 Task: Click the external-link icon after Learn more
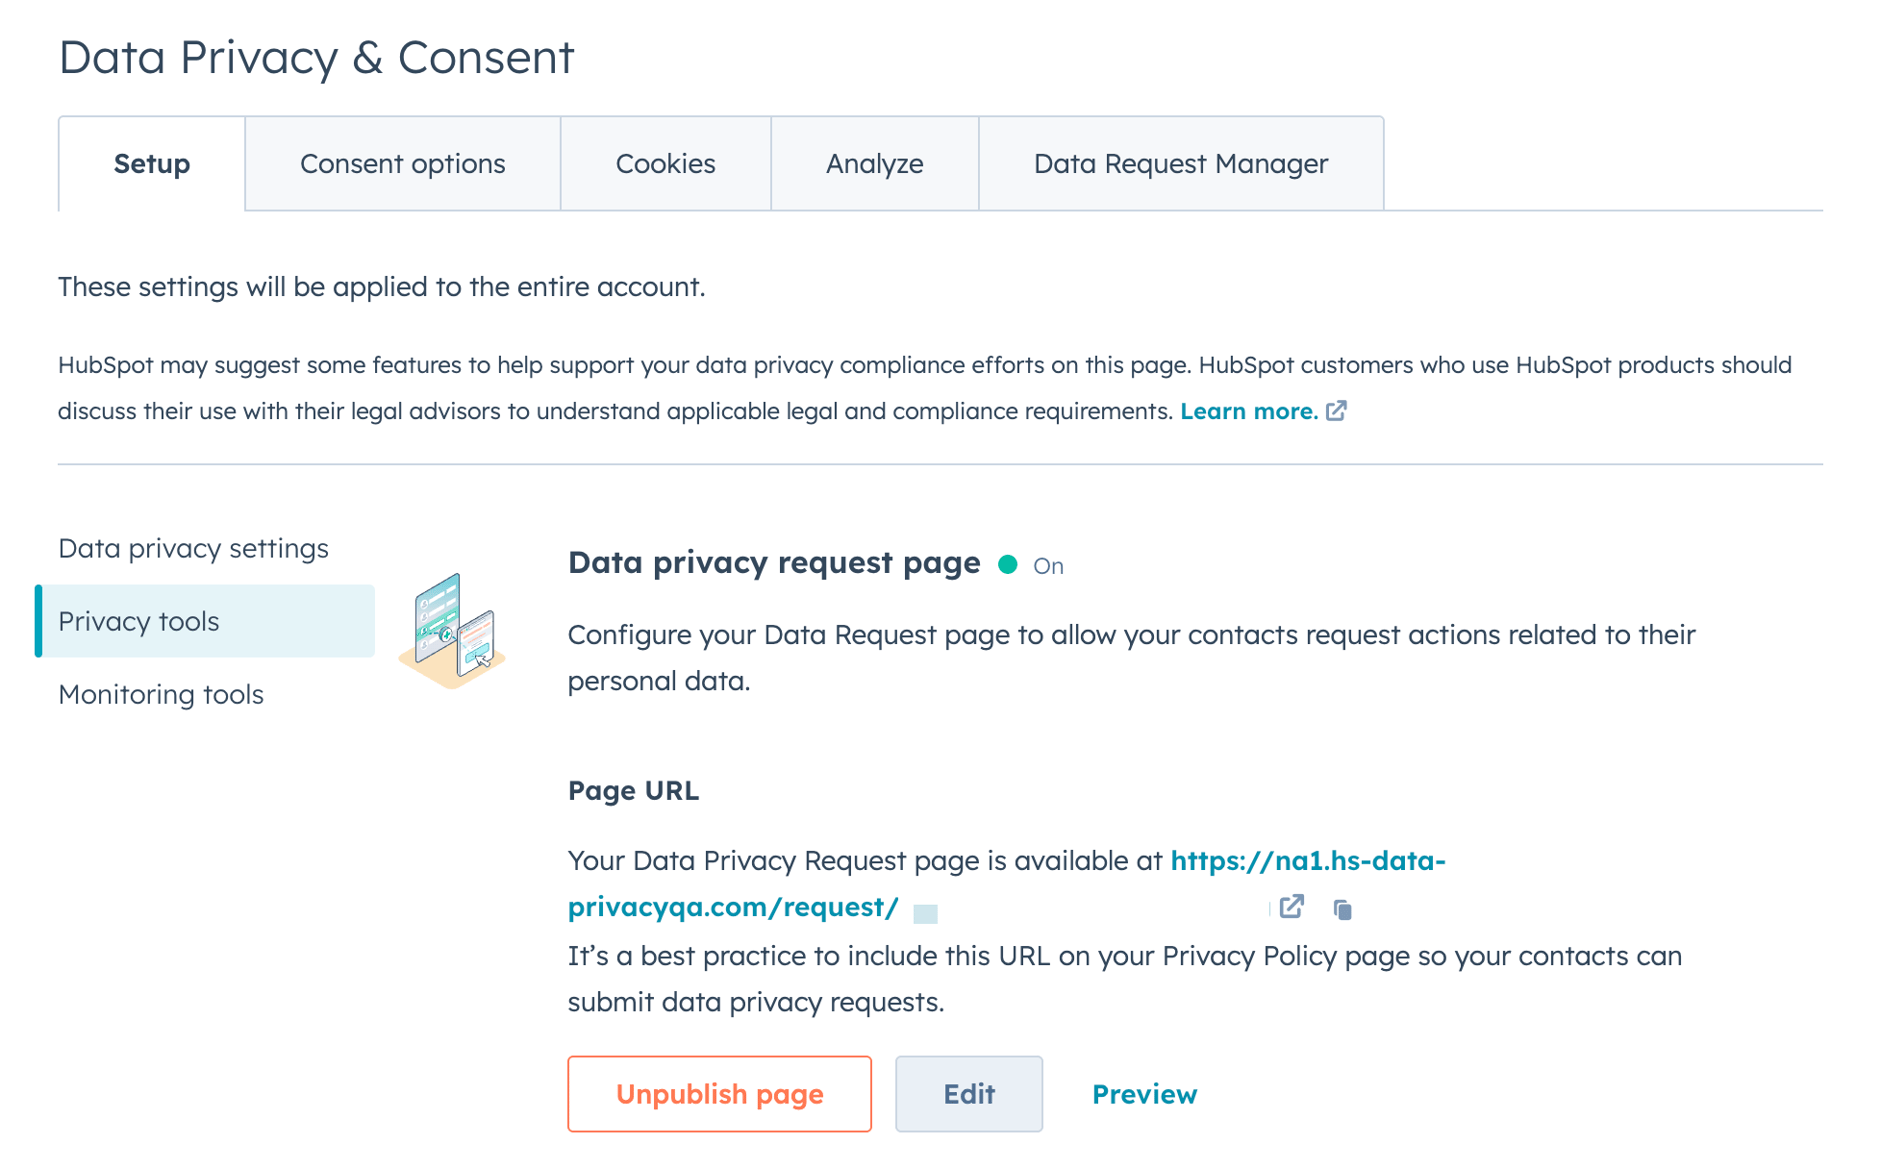click(1337, 410)
